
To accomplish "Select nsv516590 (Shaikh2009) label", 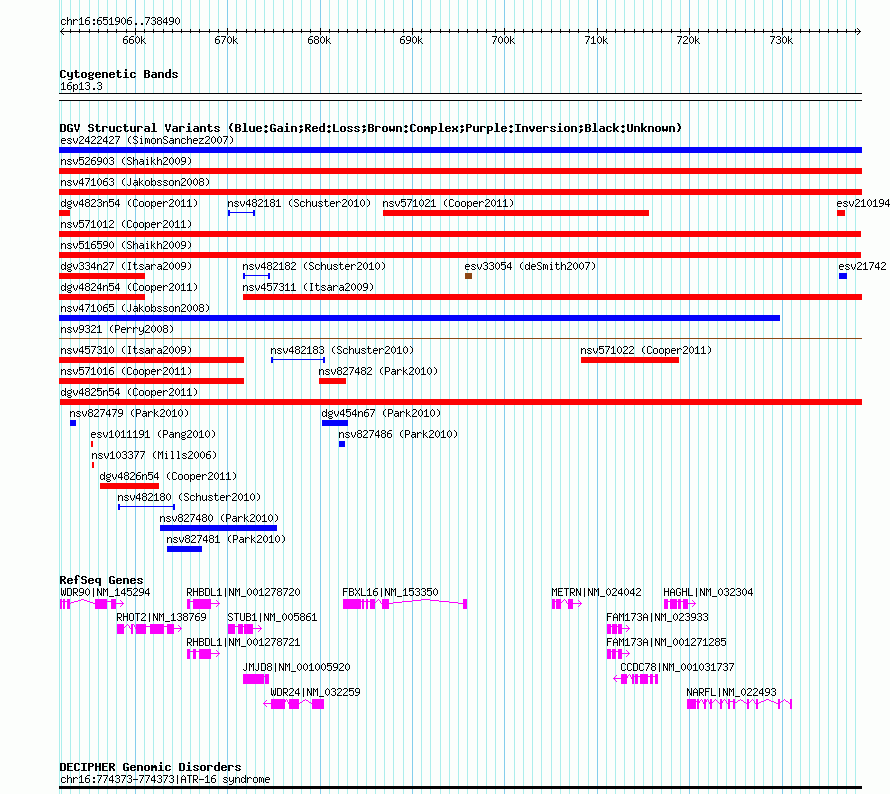I will pyautogui.click(x=126, y=245).
